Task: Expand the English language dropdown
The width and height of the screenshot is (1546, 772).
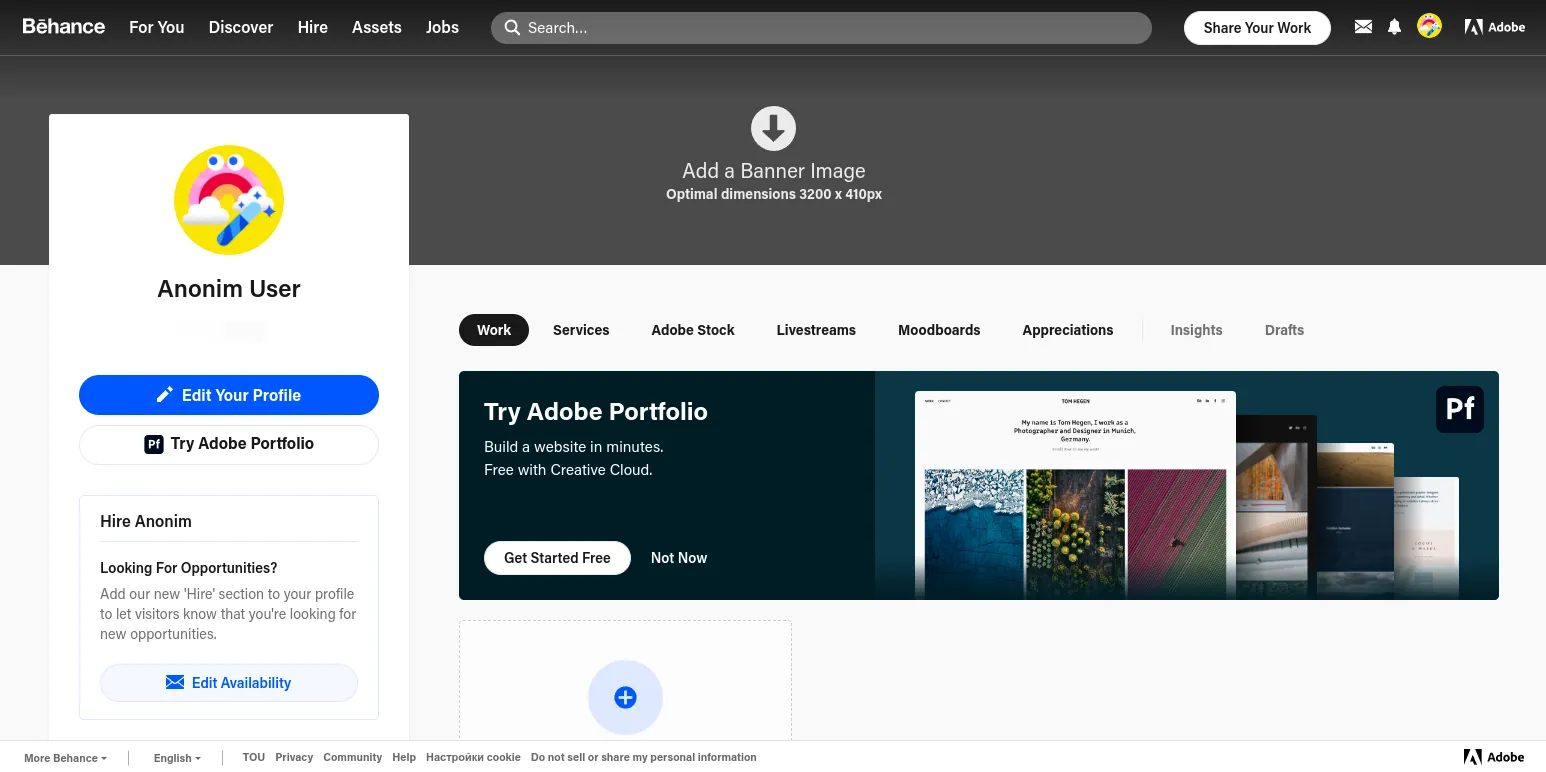Action: [x=177, y=758]
